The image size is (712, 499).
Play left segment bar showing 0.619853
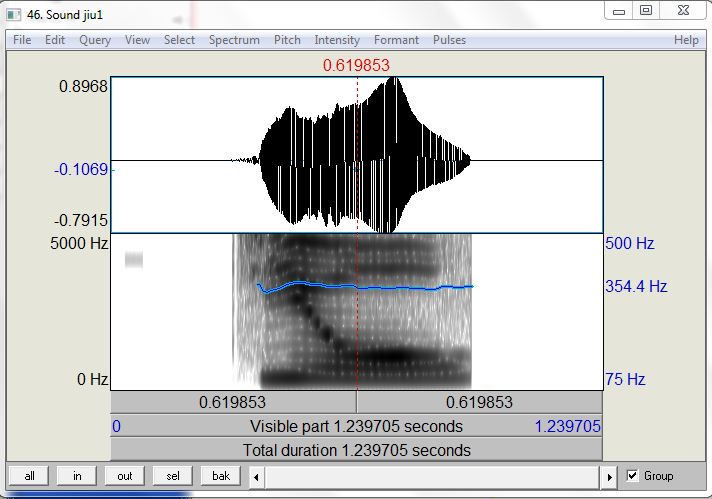pyautogui.click(x=233, y=402)
